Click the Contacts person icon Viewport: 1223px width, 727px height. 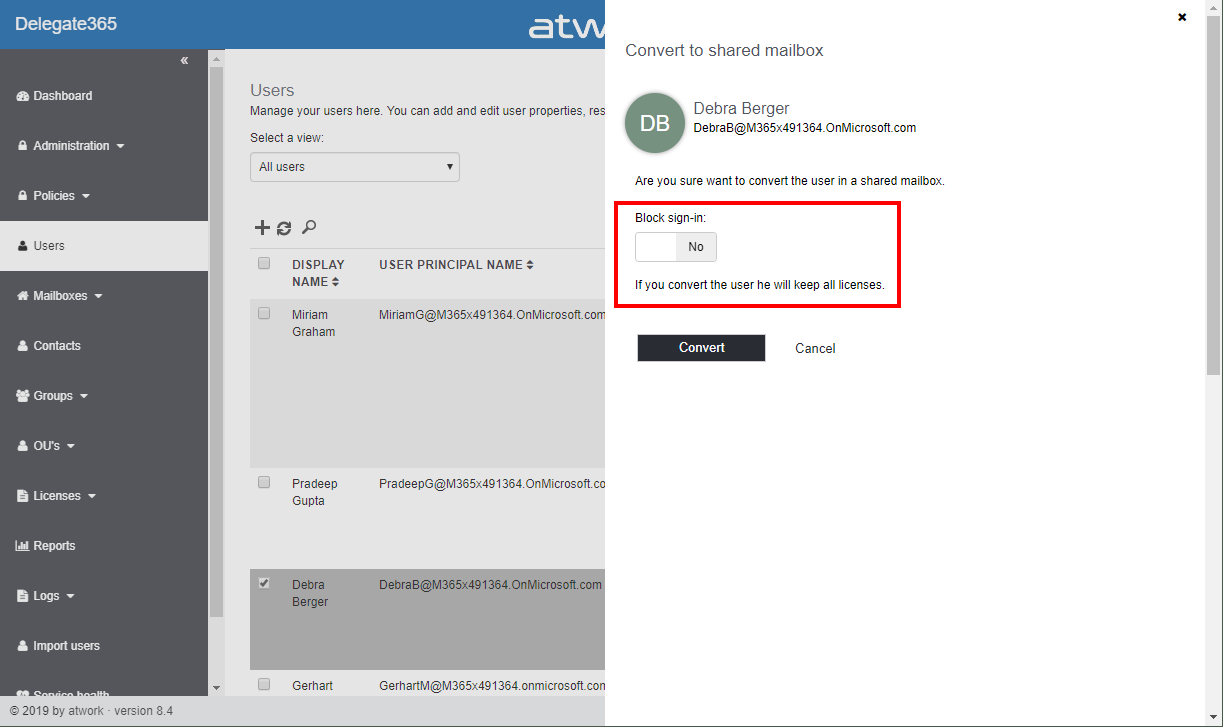point(23,346)
